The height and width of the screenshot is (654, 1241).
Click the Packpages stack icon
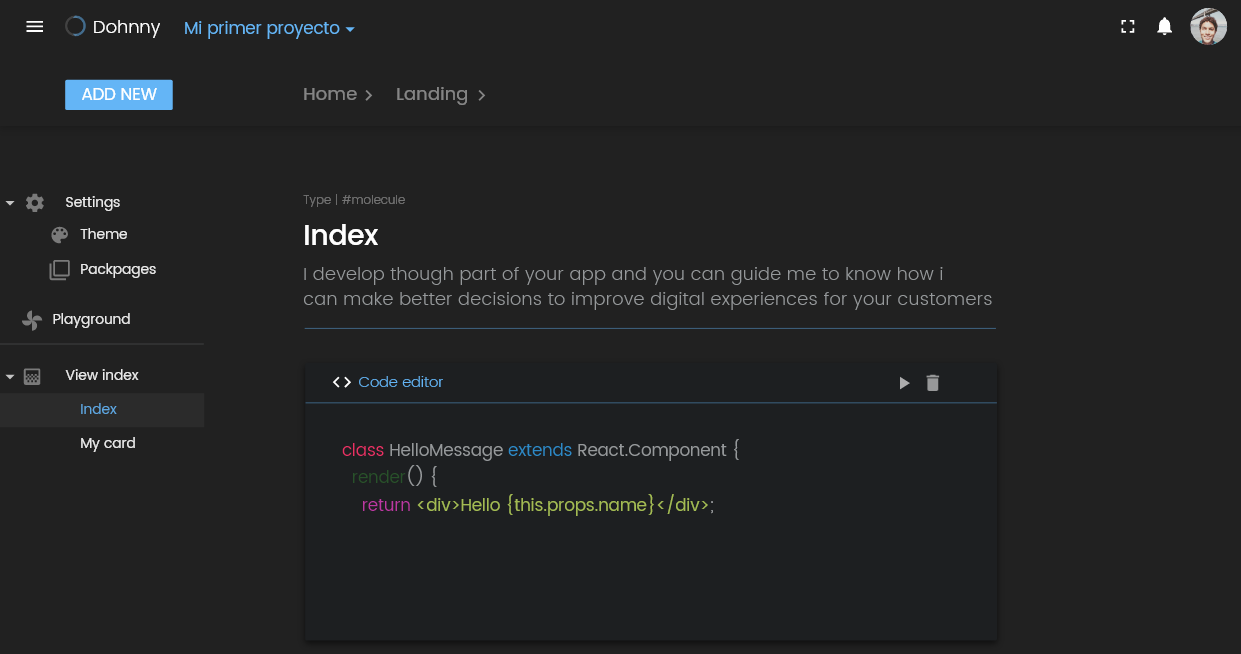click(x=60, y=270)
